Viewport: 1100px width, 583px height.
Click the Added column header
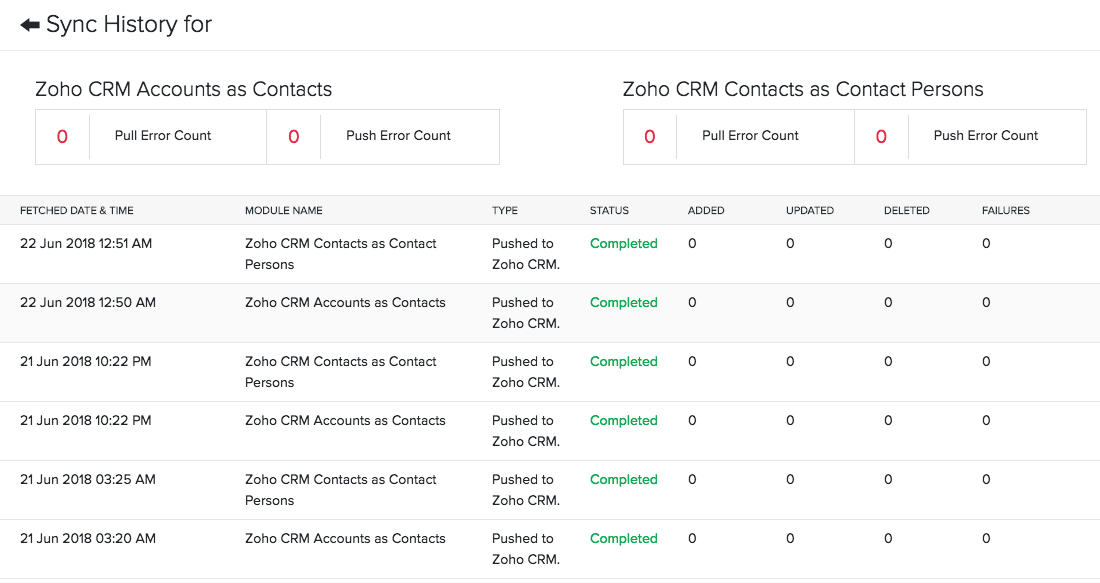point(706,211)
